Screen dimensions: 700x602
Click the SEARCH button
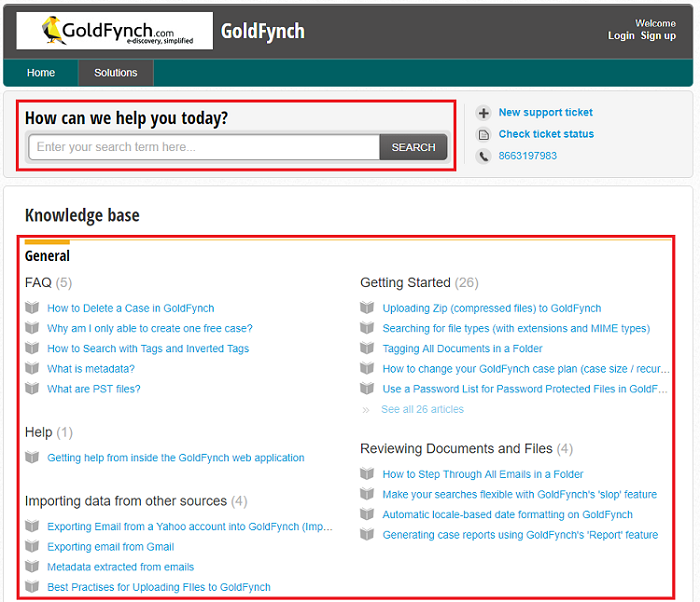click(413, 147)
